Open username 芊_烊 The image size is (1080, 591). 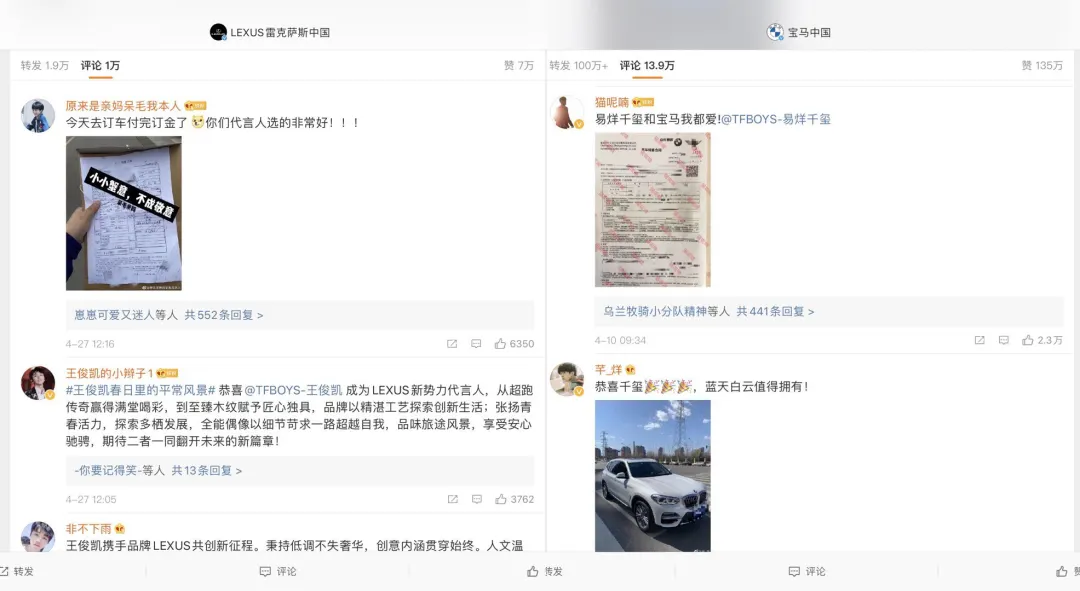(x=608, y=370)
